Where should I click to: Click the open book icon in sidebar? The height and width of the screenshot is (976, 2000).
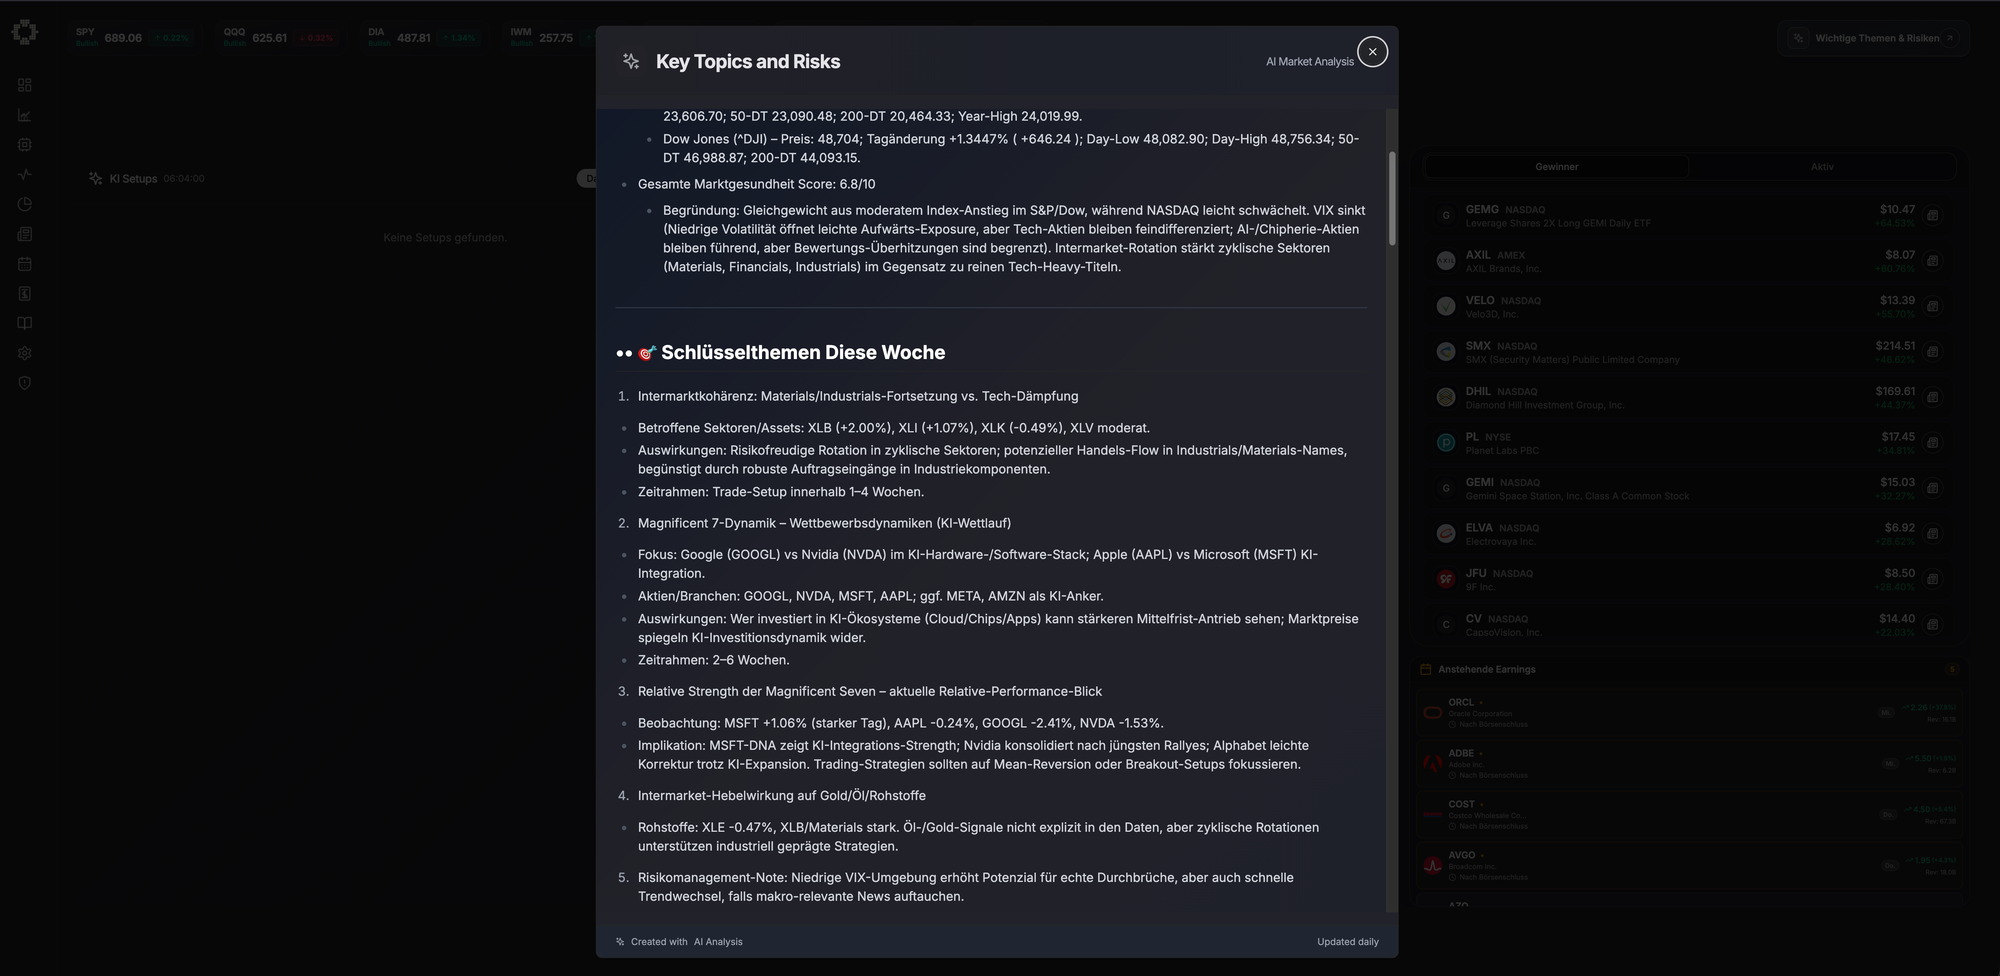coord(25,323)
